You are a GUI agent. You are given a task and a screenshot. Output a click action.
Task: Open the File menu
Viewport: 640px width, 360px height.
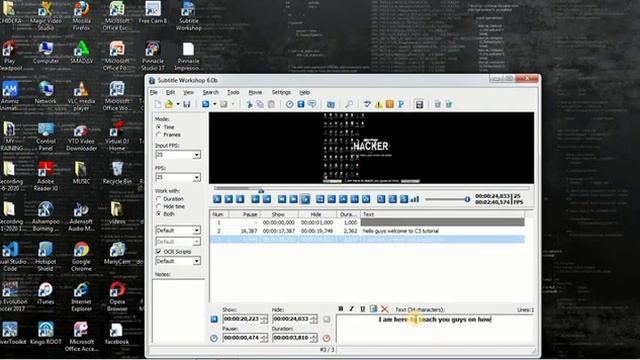click(x=154, y=93)
